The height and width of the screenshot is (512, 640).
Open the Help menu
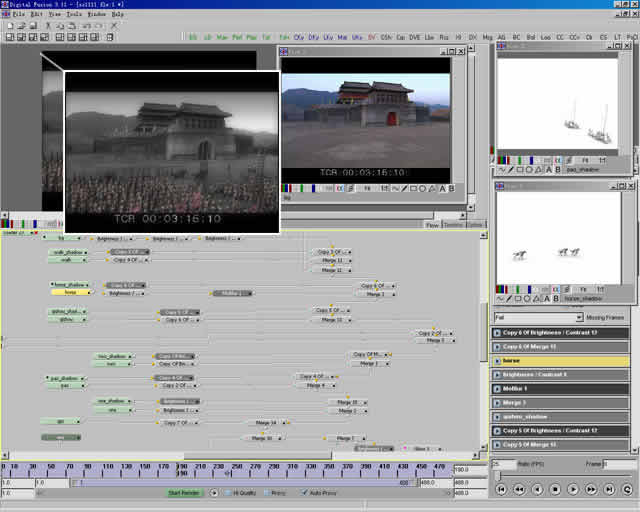point(118,14)
